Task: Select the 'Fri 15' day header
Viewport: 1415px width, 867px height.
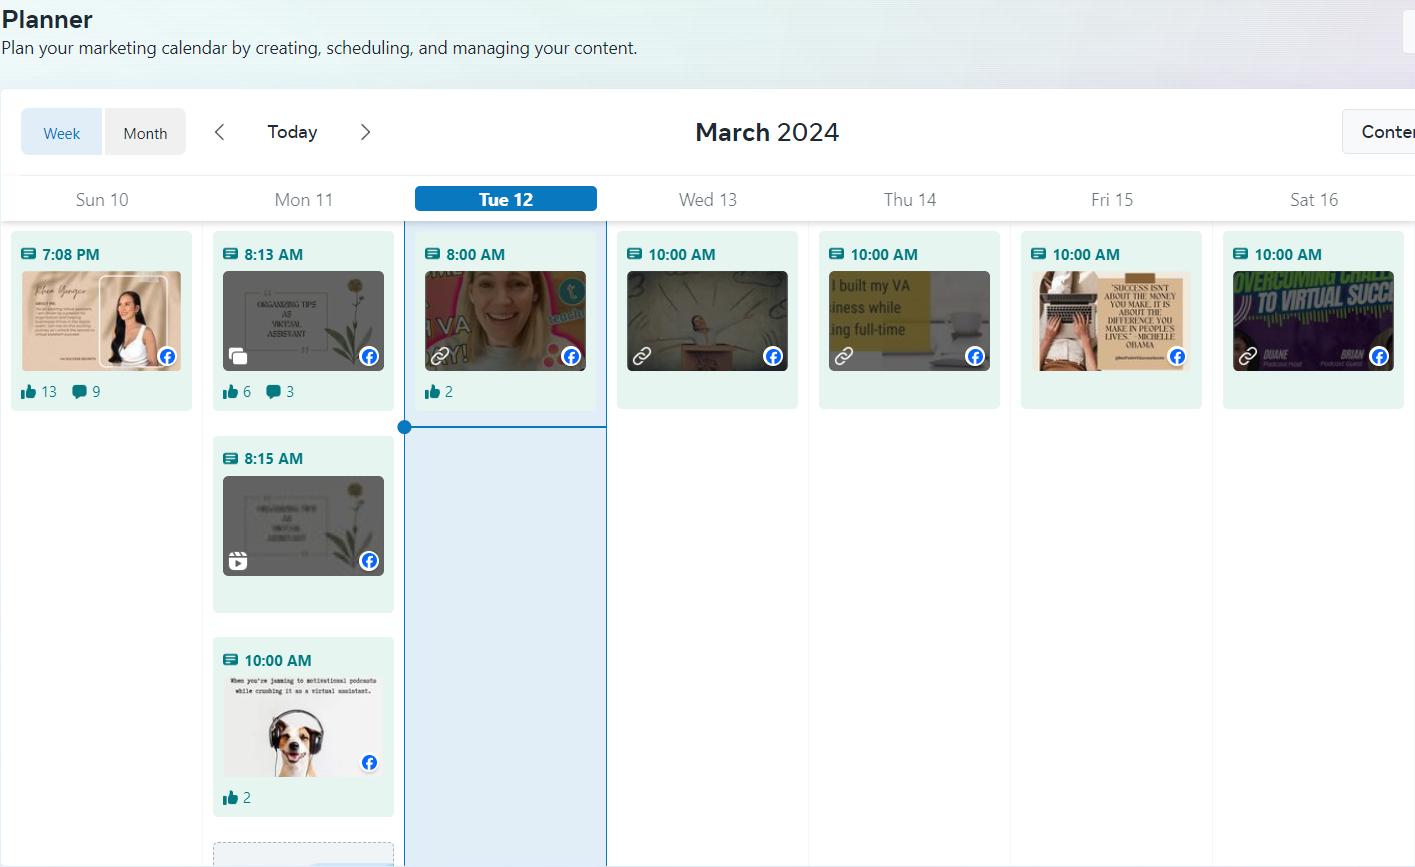Action: pos(1112,200)
